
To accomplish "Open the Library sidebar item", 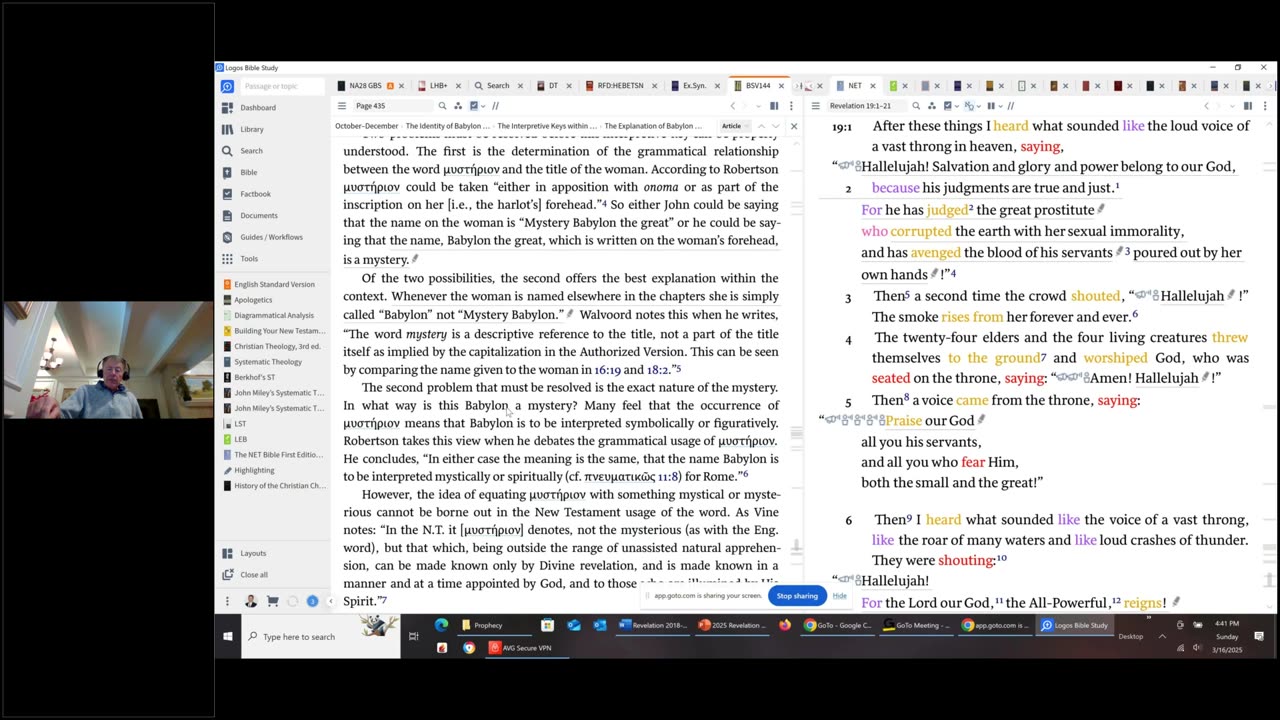I will (251, 129).
